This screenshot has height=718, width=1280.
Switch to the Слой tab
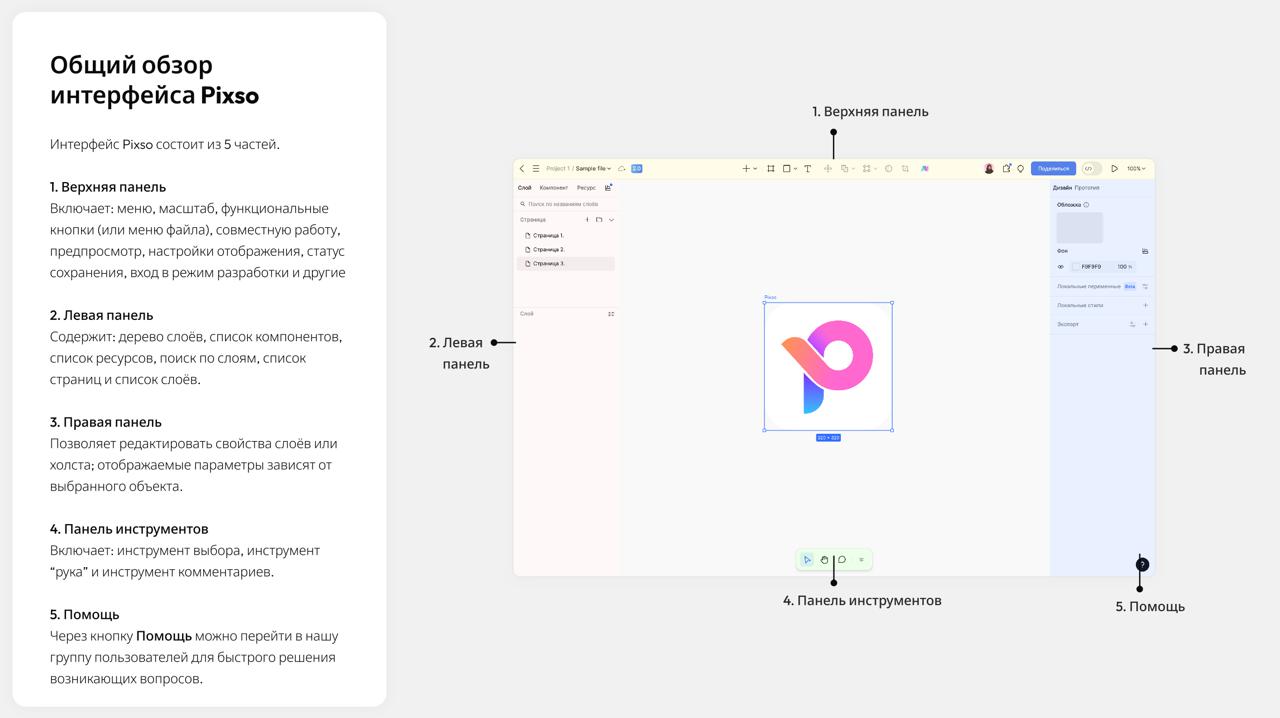[x=524, y=187]
